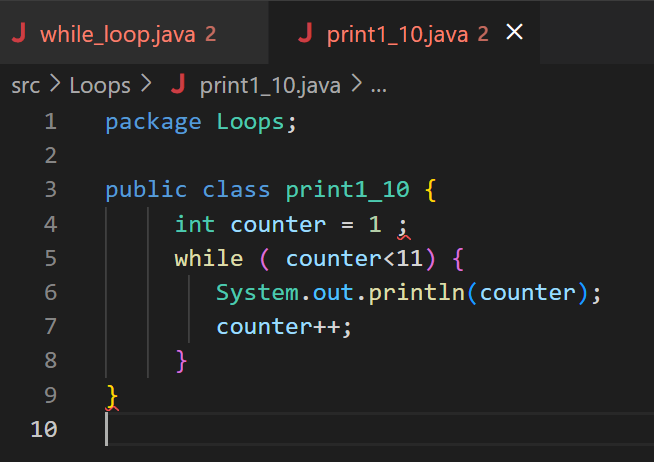Select the print1_10.java tab
This screenshot has width=654, height=462.
coord(404,33)
